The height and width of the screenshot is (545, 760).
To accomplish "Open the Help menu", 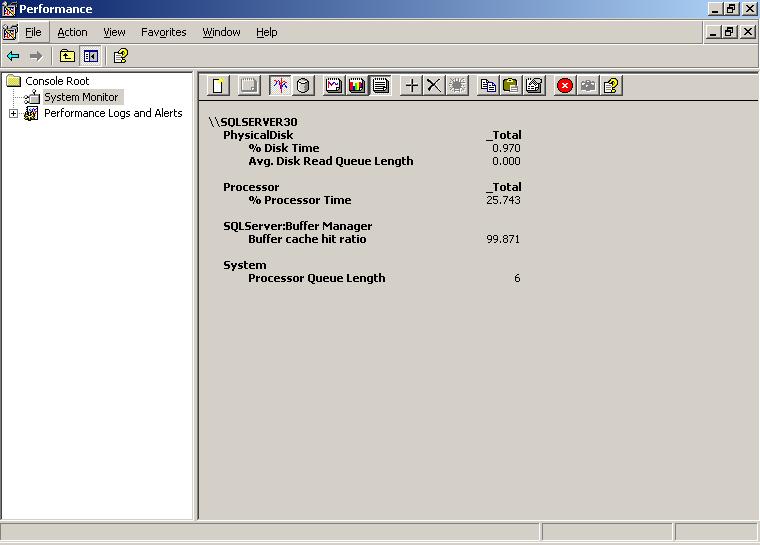I will click(267, 32).
